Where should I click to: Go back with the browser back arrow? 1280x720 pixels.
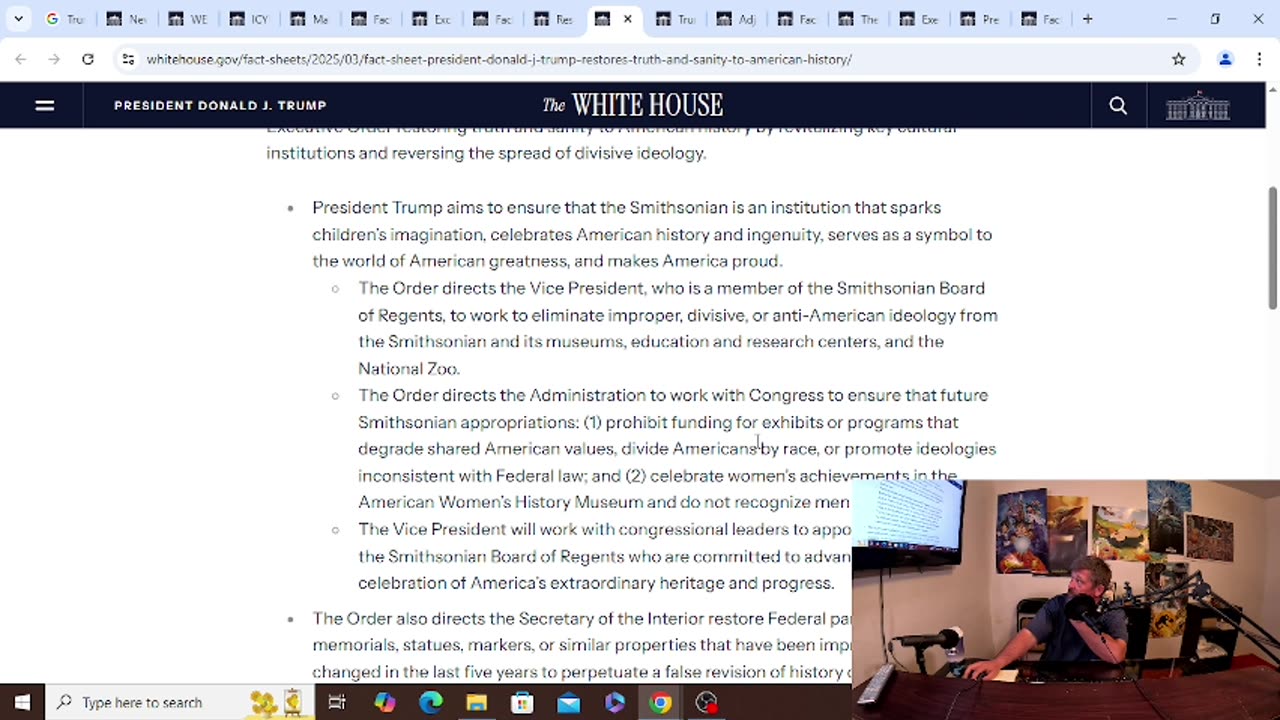(x=21, y=59)
